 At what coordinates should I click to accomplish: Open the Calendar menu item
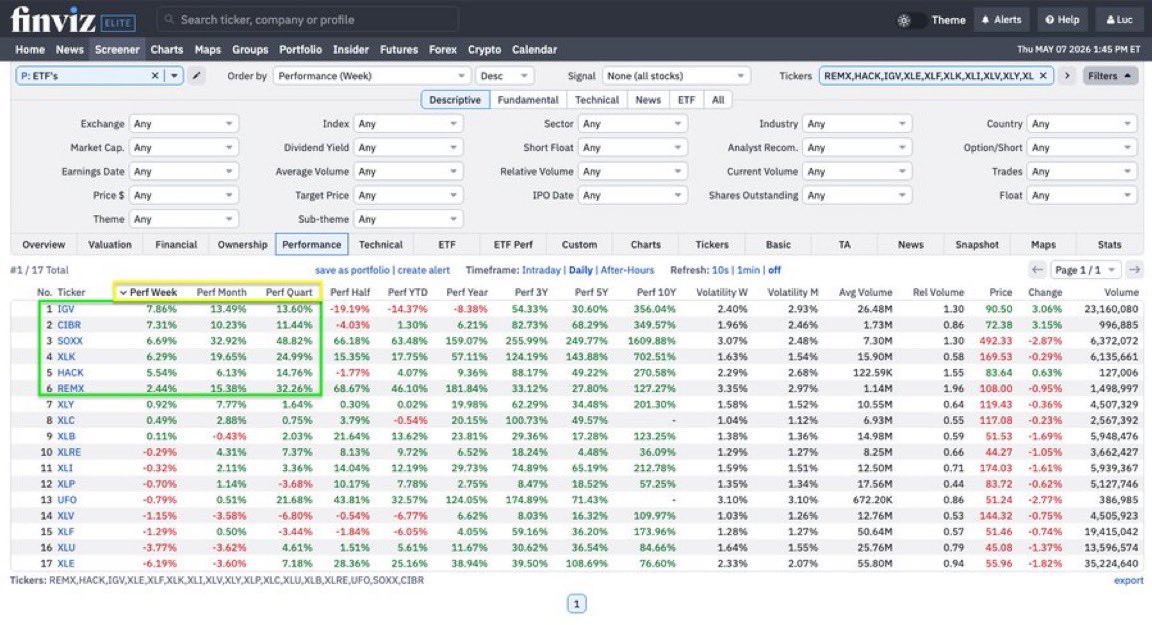pos(534,49)
